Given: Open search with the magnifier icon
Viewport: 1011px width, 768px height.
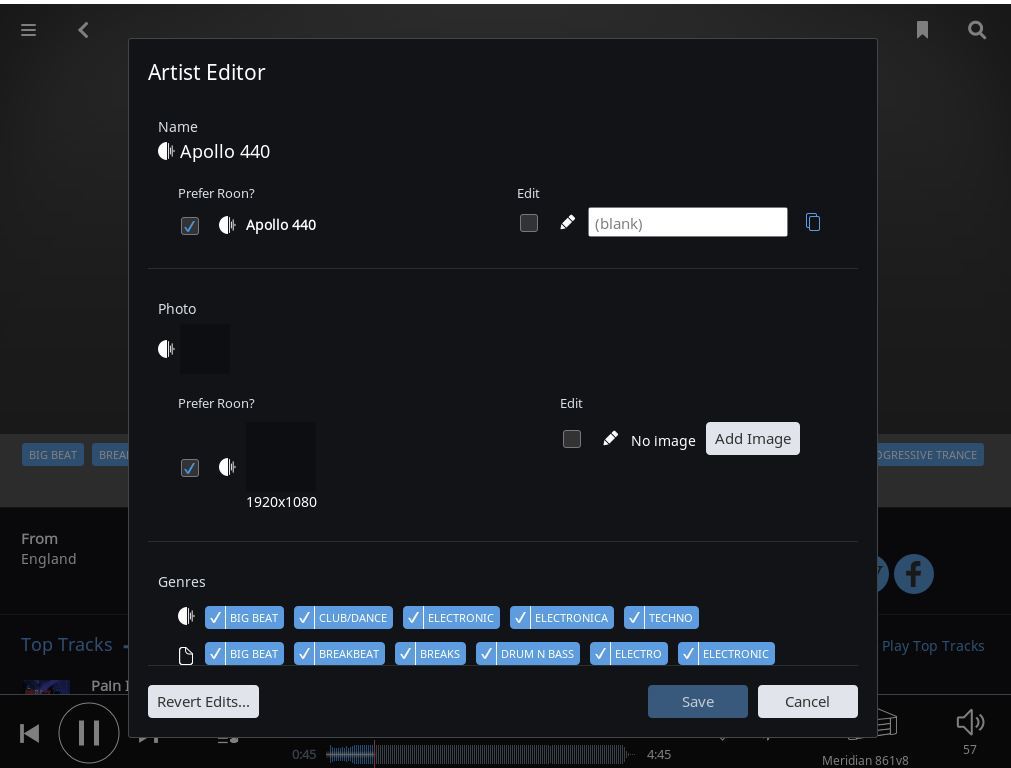Looking at the screenshot, I should (977, 30).
